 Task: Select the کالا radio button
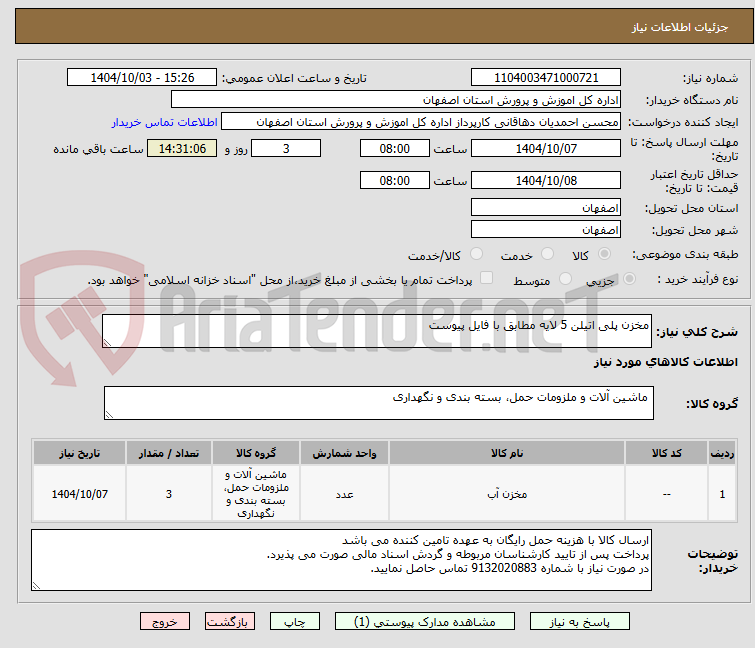tap(604, 254)
